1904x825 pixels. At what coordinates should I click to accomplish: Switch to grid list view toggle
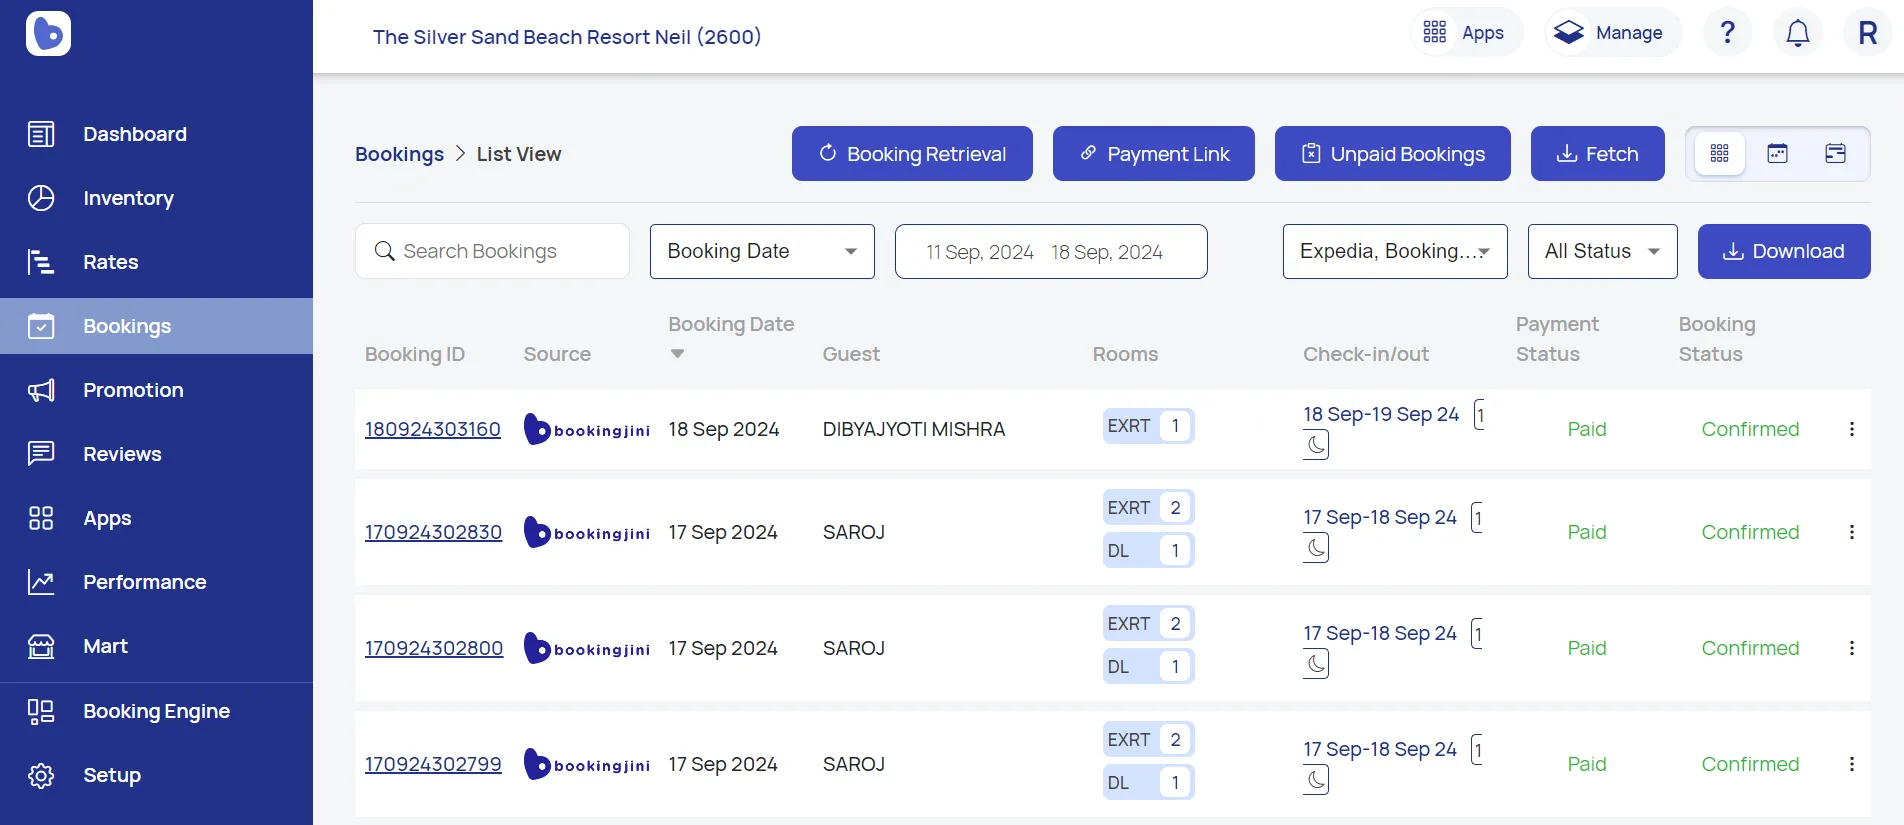1719,154
